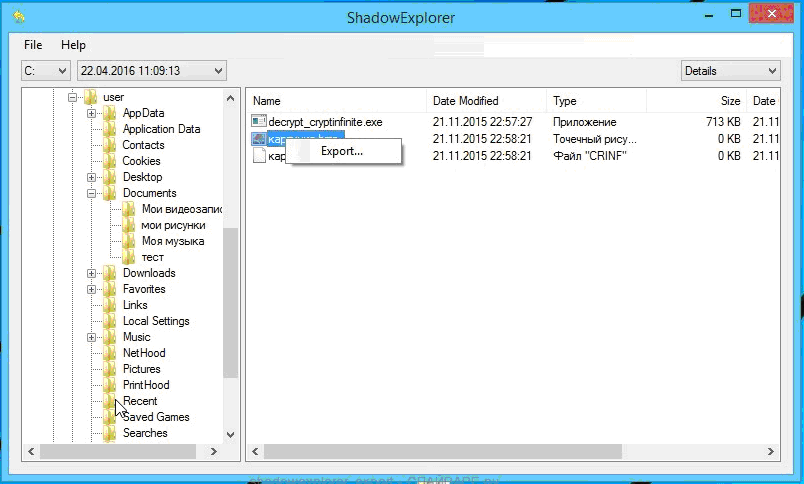Click the decrypt_cryptinfinite.exe file icon

point(259,121)
